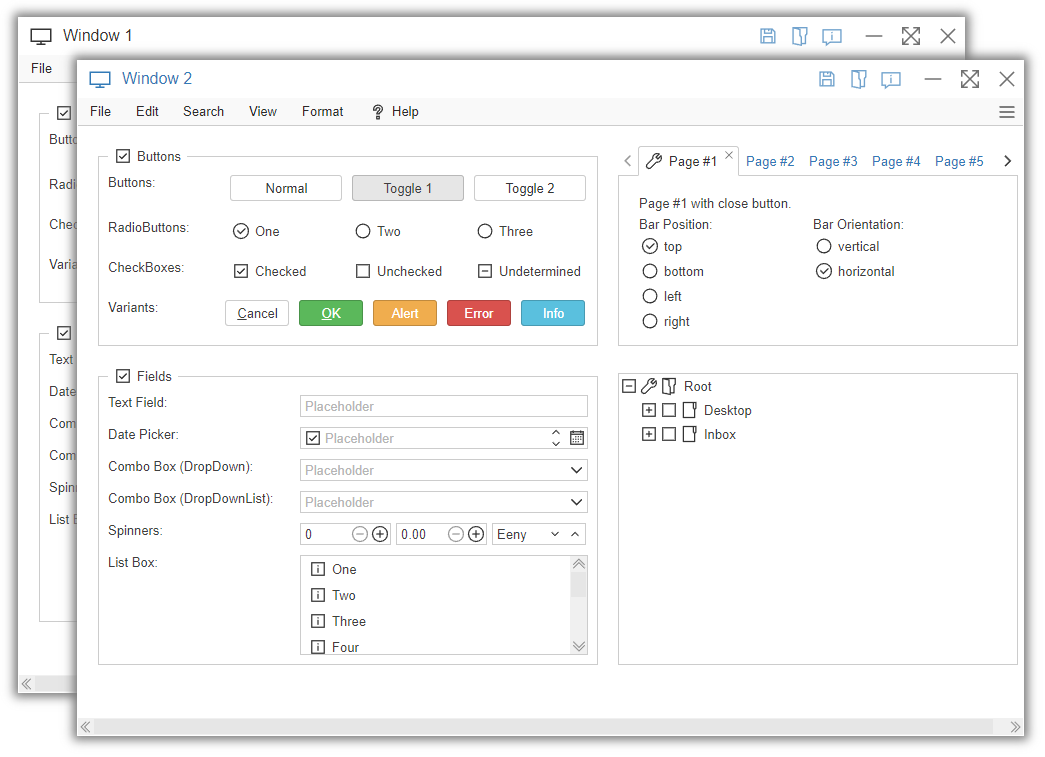Select previous value in Eeny spinner (up chevron)
Screen dimensions: 1045x757
coord(574,534)
